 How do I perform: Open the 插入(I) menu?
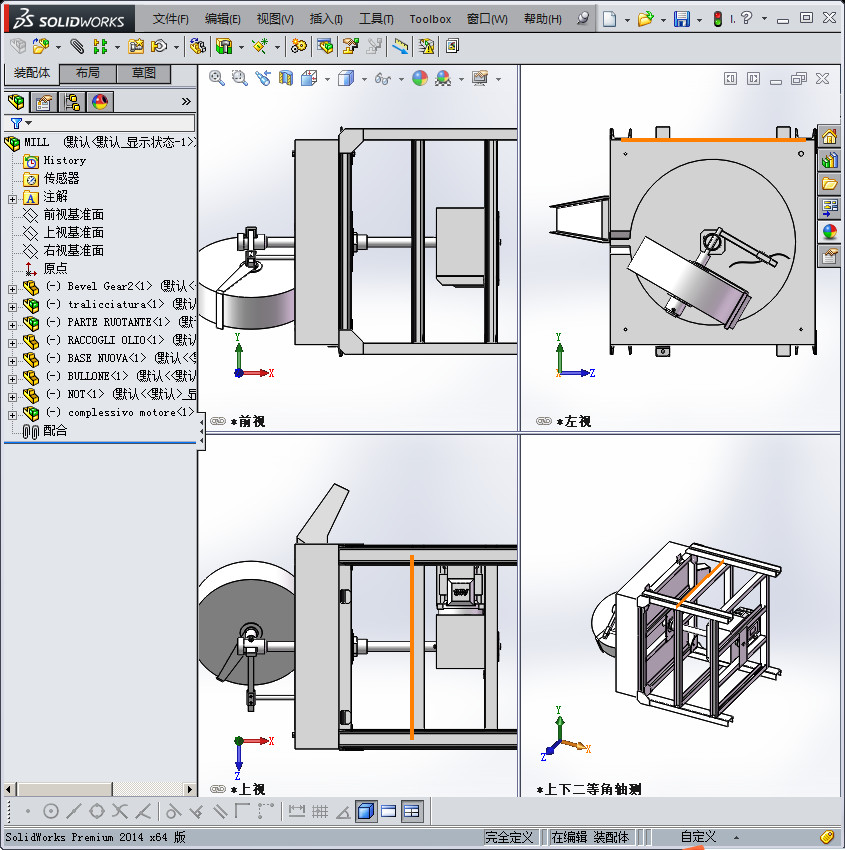tap(326, 19)
